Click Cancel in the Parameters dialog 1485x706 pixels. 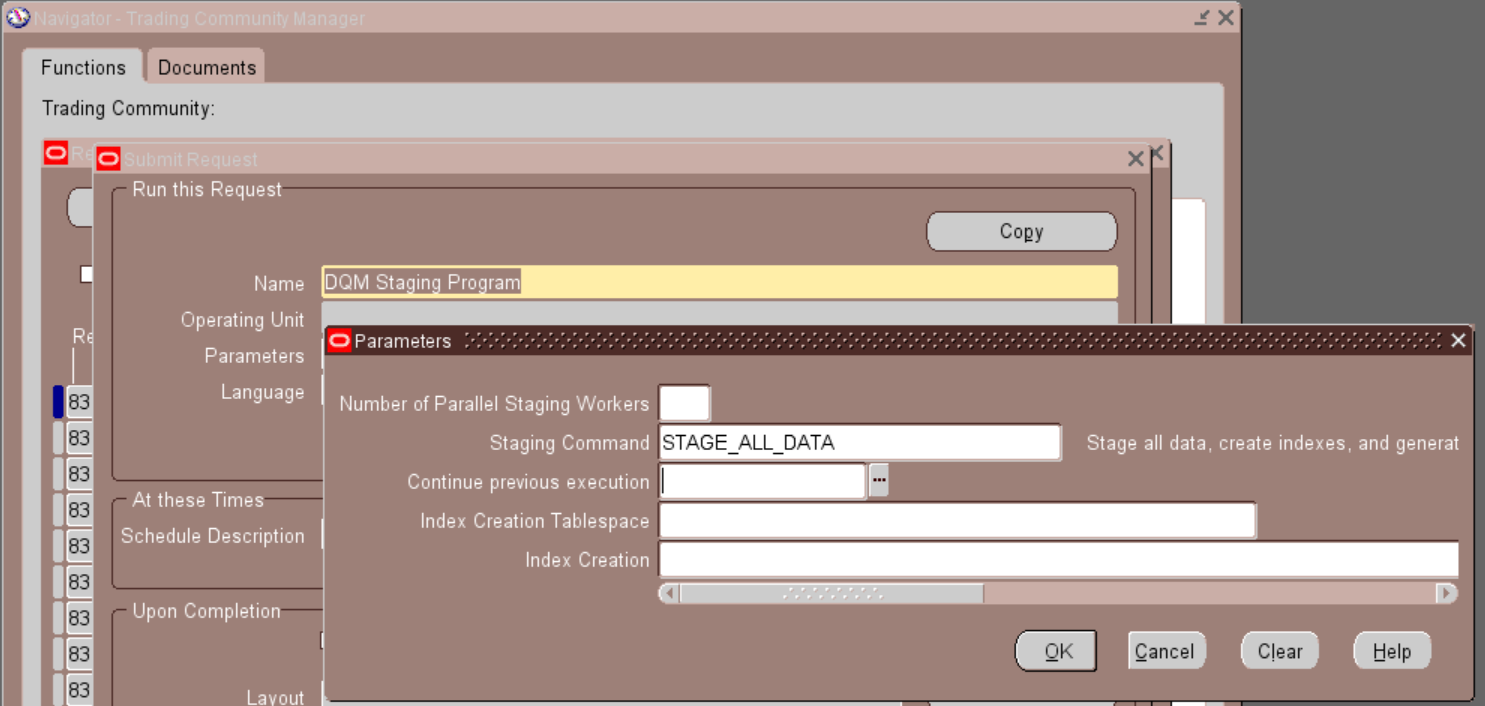coord(1166,651)
